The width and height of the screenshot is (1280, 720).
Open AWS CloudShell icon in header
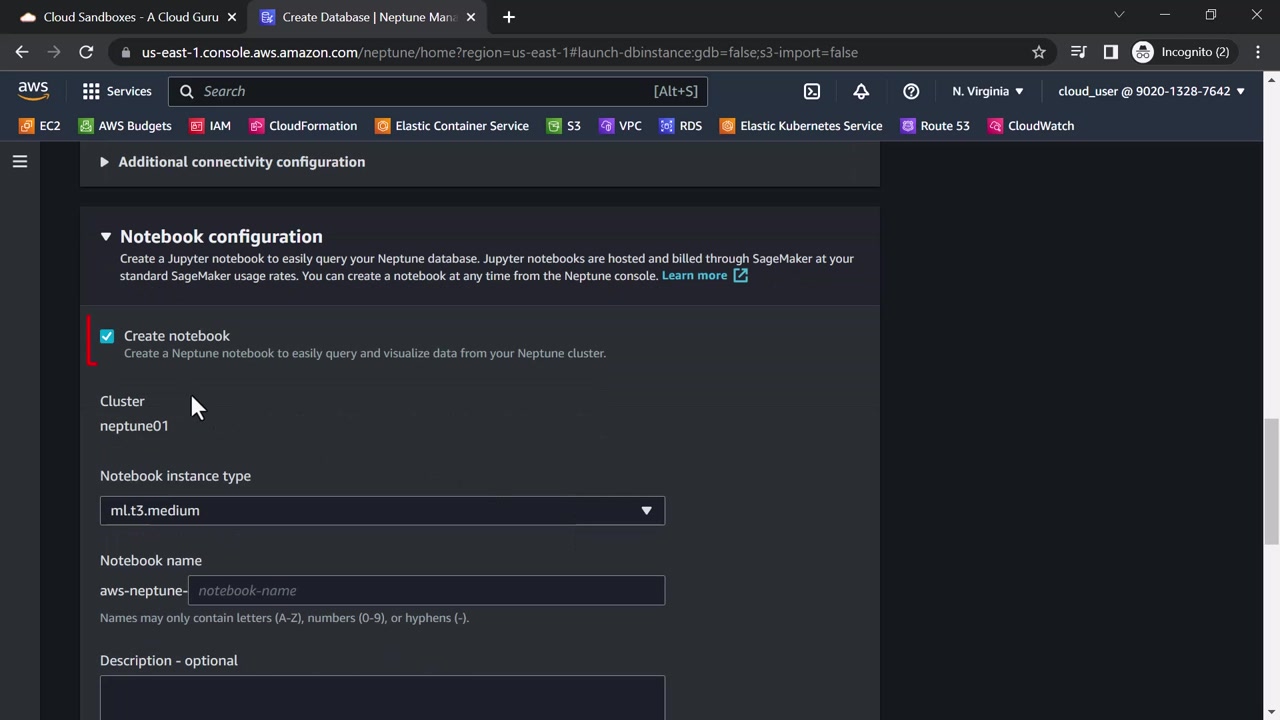tap(812, 91)
